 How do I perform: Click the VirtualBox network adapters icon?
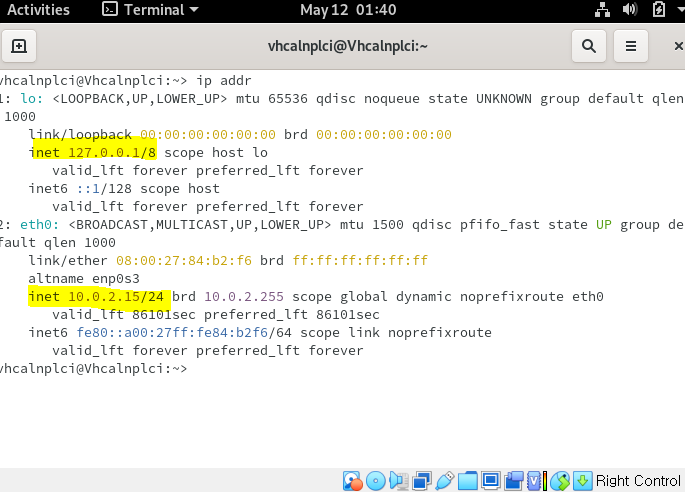[x=422, y=481]
